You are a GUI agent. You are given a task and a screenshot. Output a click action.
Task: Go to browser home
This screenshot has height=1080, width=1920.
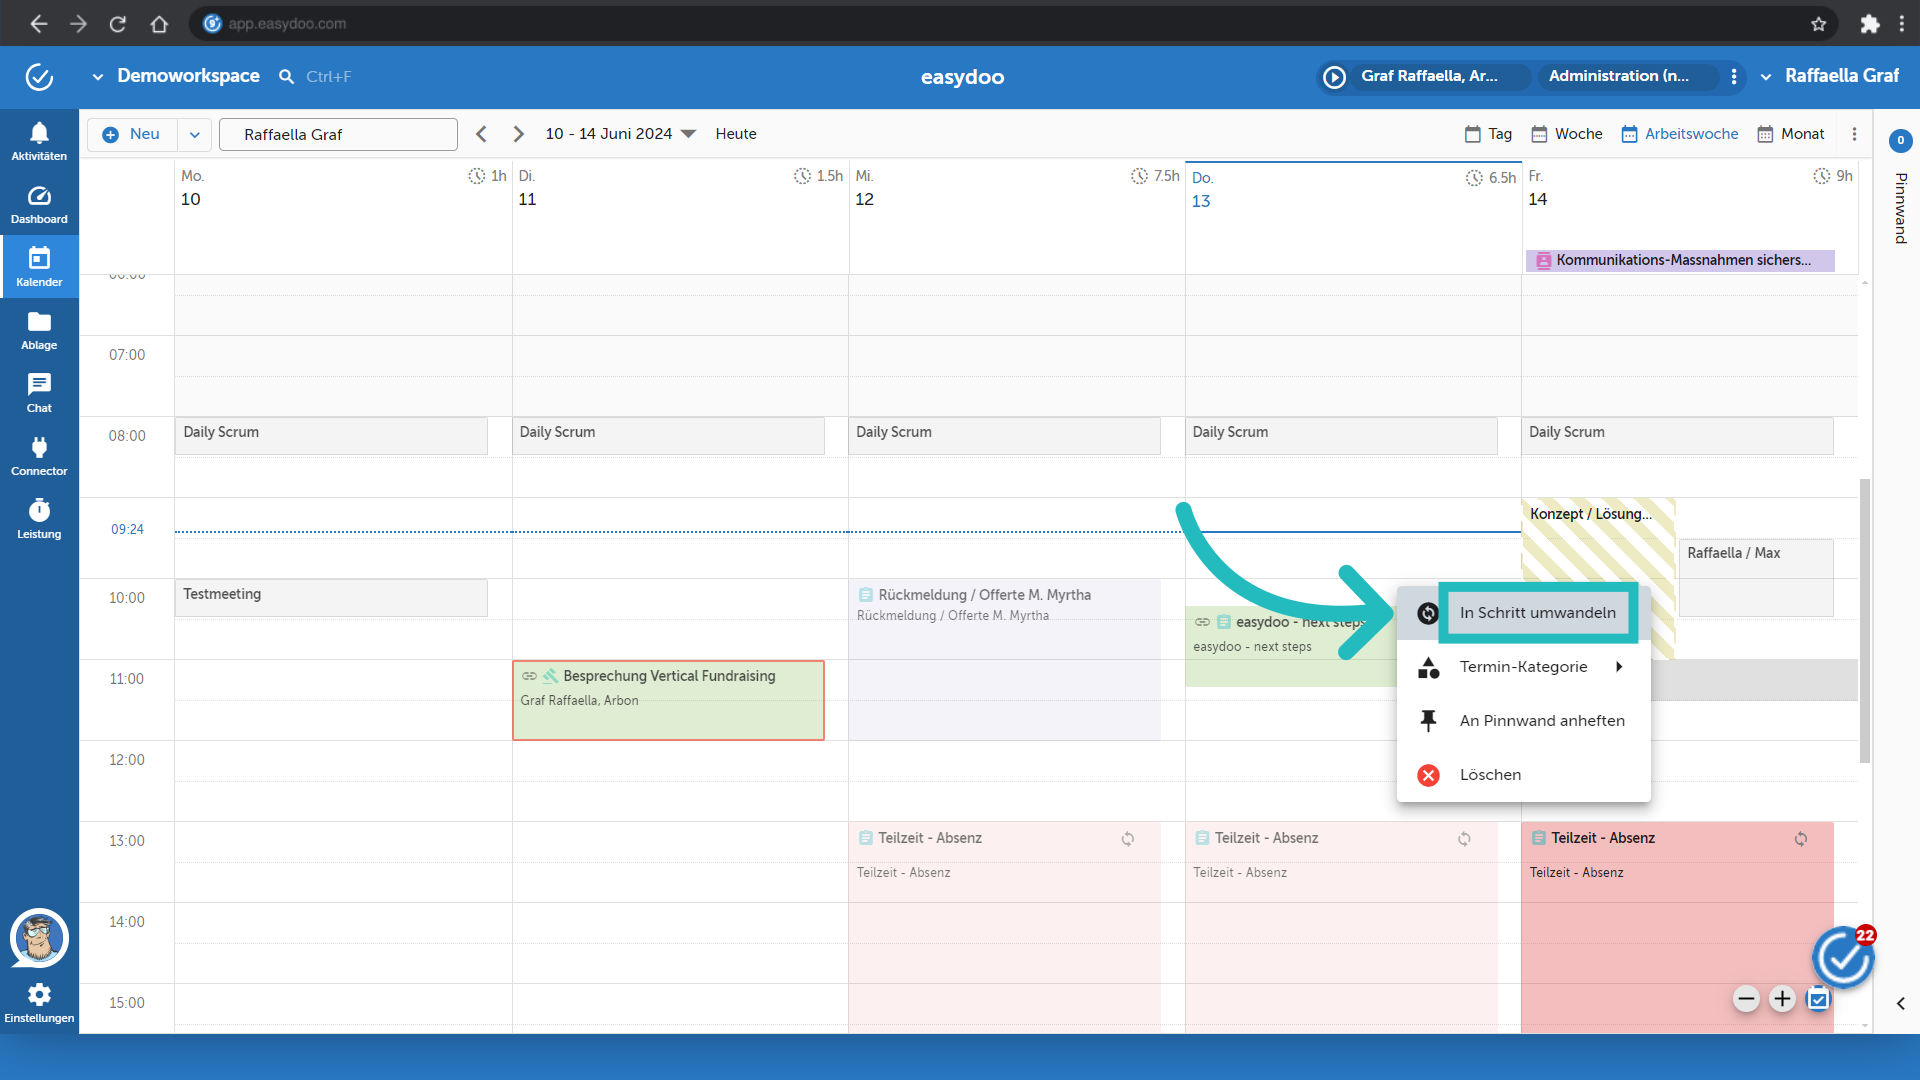click(x=159, y=24)
